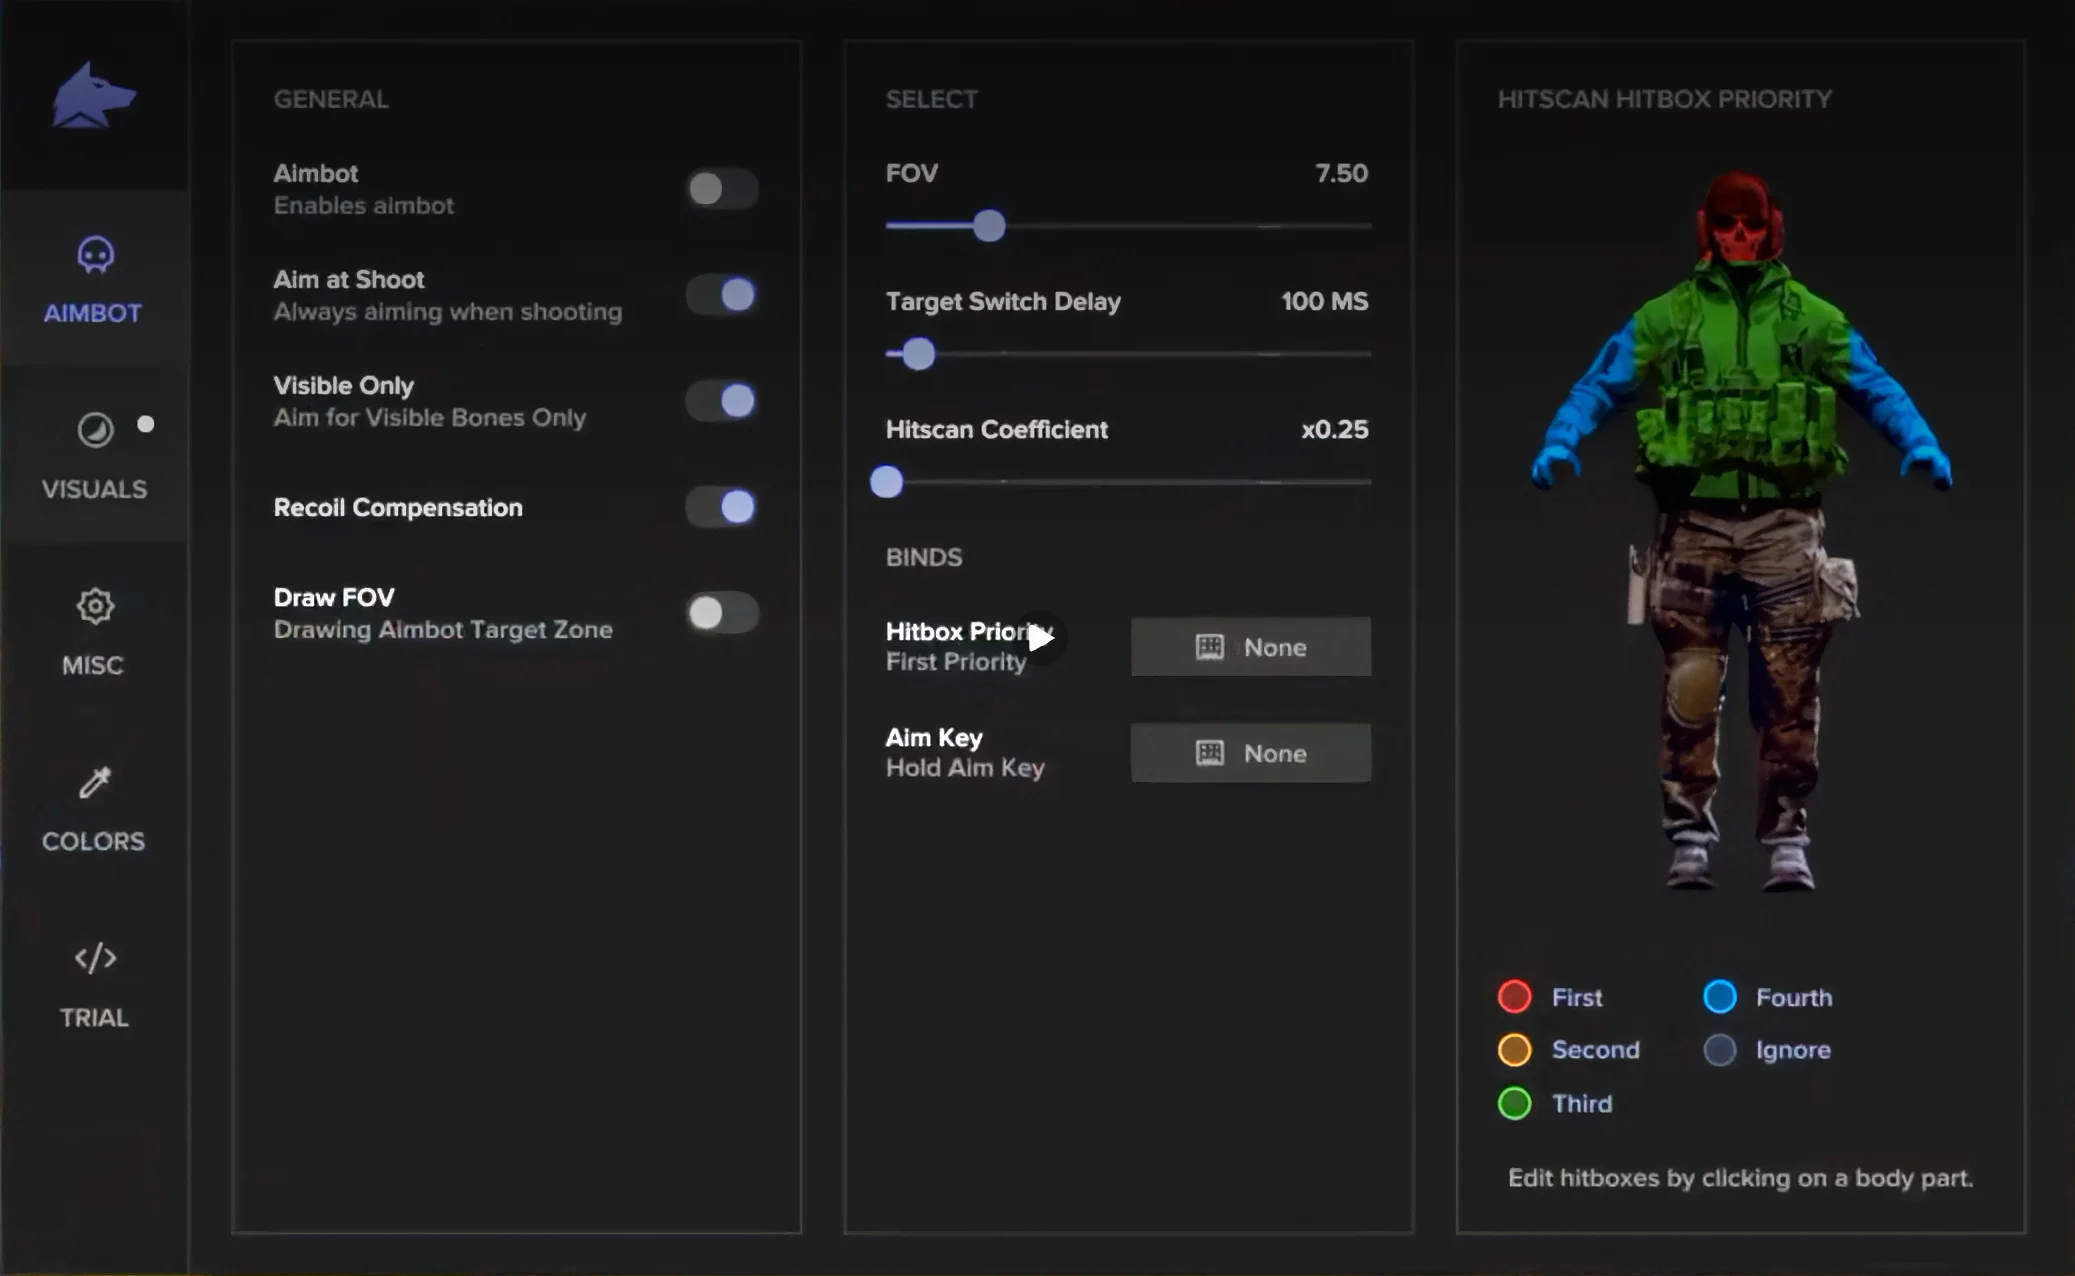
Task: Open the Visuals sidebar icon
Action: pos(95,430)
